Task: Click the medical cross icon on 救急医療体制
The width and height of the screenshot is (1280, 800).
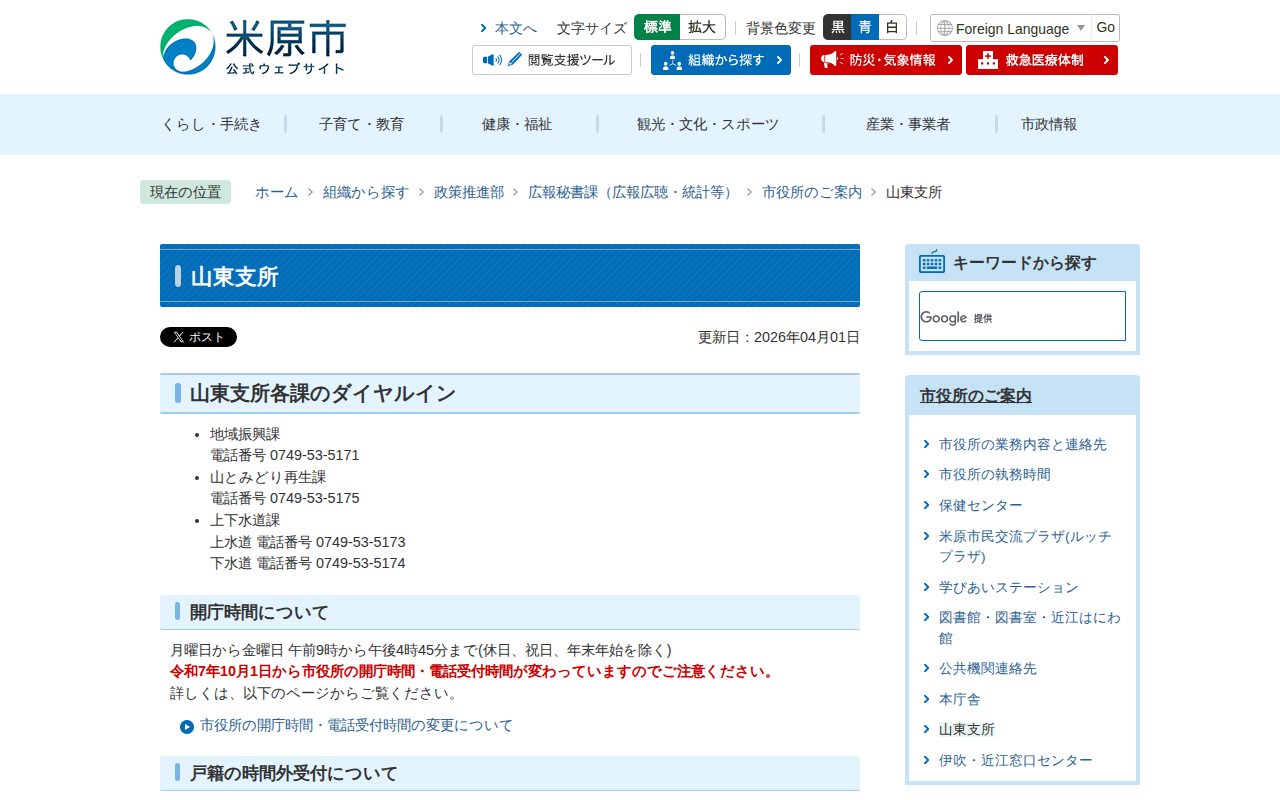Action: [x=988, y=60]
